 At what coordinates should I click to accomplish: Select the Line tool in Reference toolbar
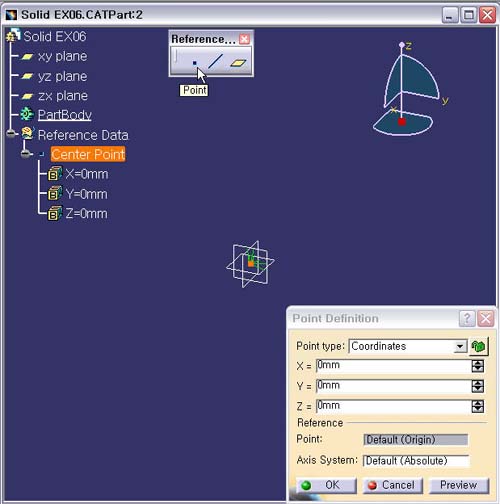click(215, 61)
